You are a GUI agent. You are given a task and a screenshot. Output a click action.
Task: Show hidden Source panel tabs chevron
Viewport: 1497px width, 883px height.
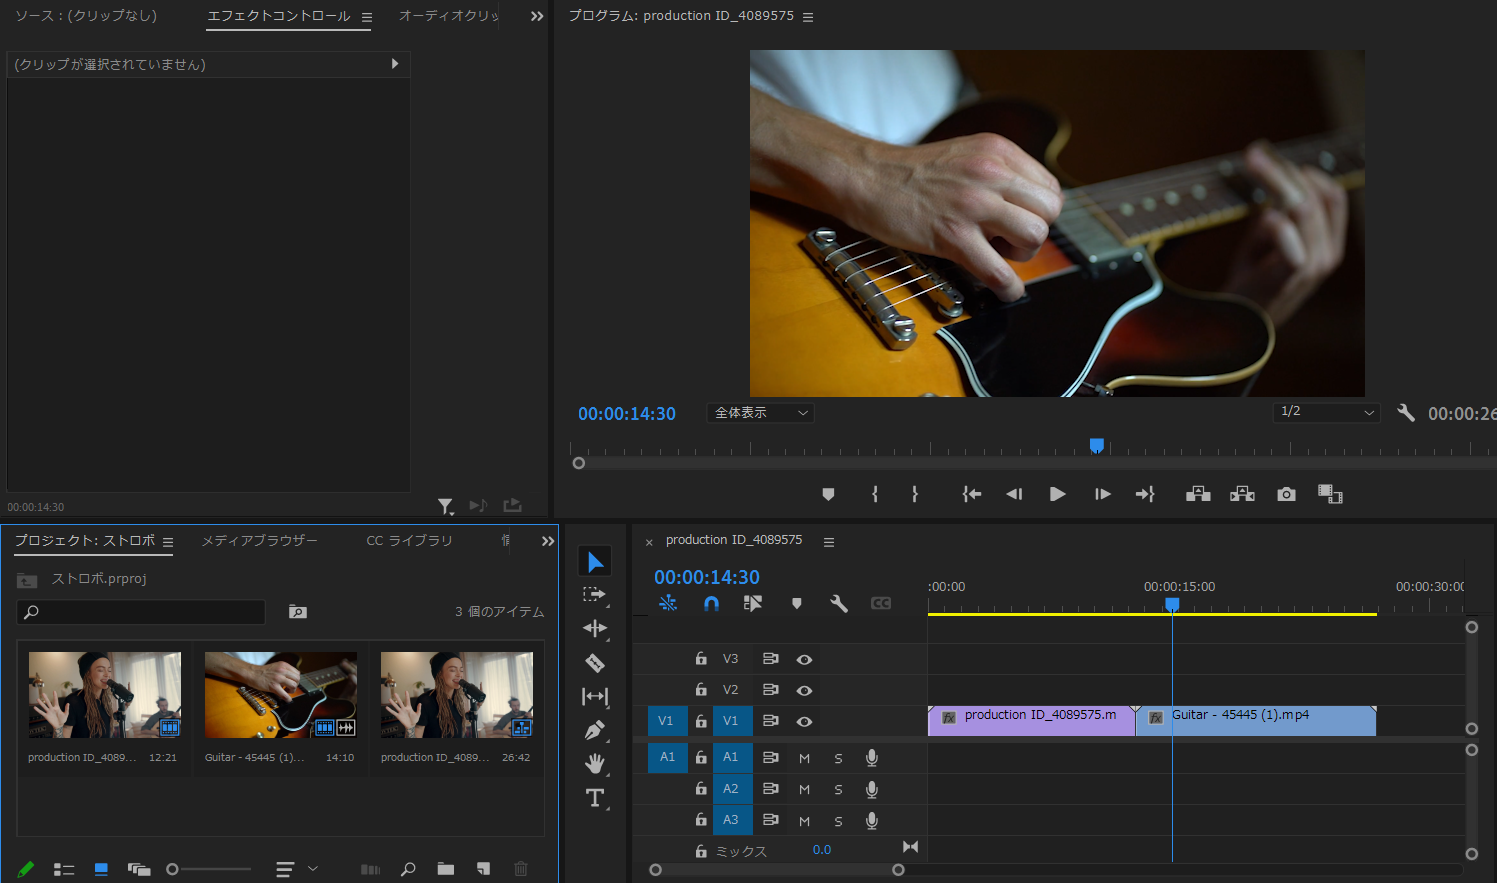click(x=537, y=16)
